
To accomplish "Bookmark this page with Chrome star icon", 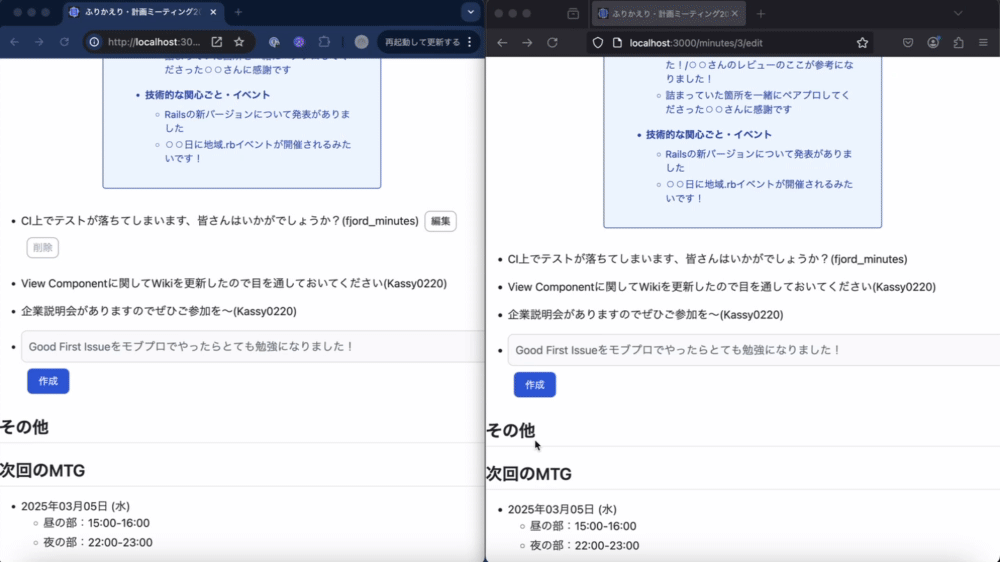I will [239, 42].
